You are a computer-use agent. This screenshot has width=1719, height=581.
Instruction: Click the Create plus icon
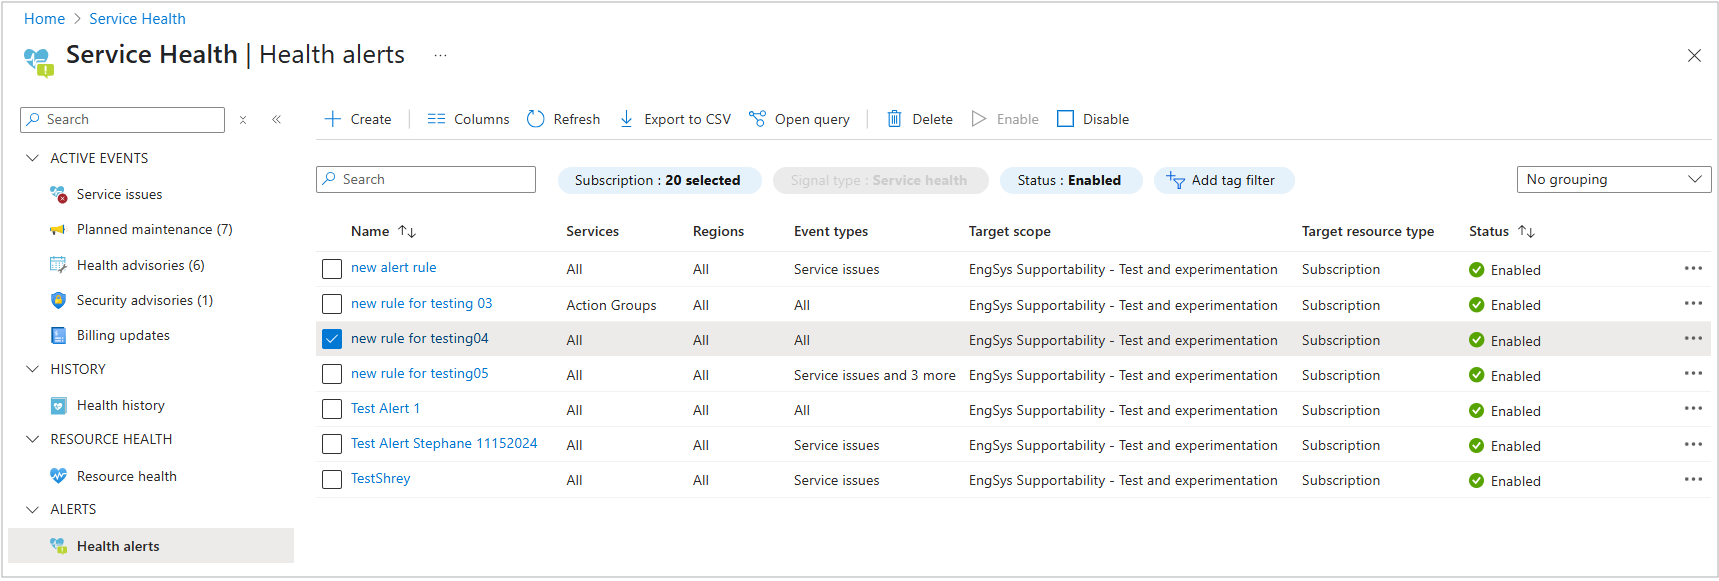point(333,119)
